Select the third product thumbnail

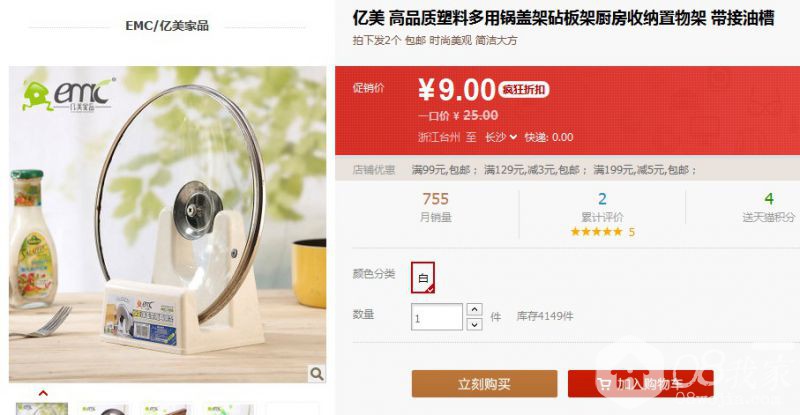pos(167,409)
